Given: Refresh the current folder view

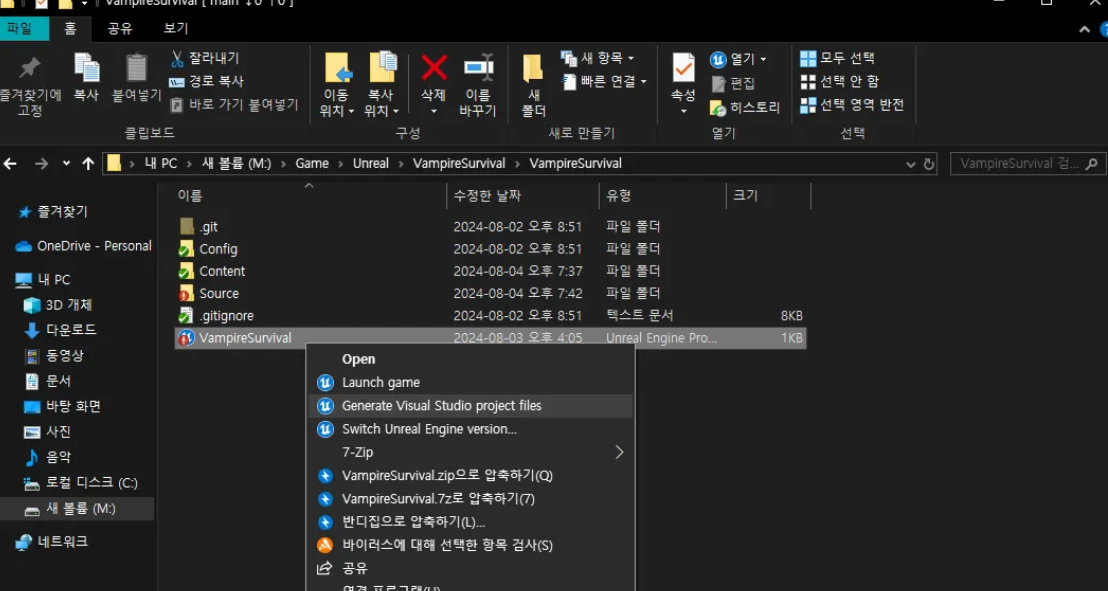Looking at the screenshot, I should (929, 164).
